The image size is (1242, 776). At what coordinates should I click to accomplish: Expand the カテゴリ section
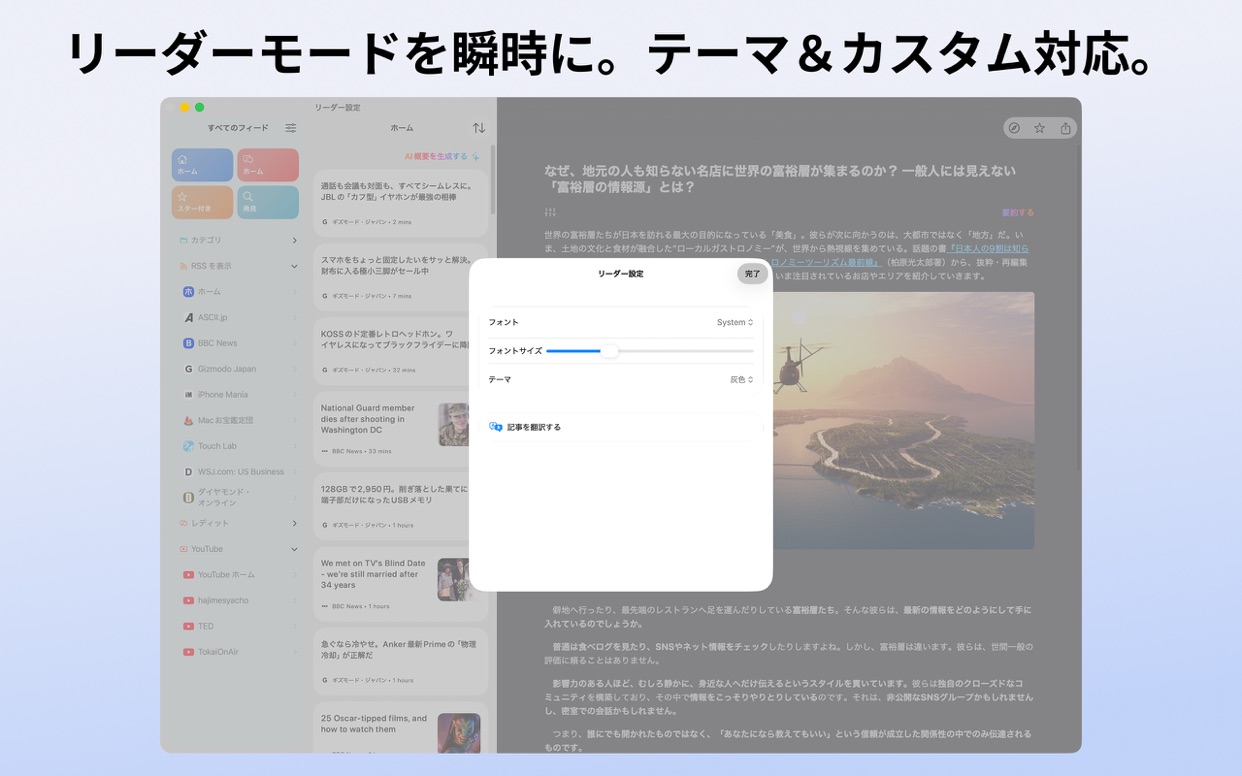294,240
